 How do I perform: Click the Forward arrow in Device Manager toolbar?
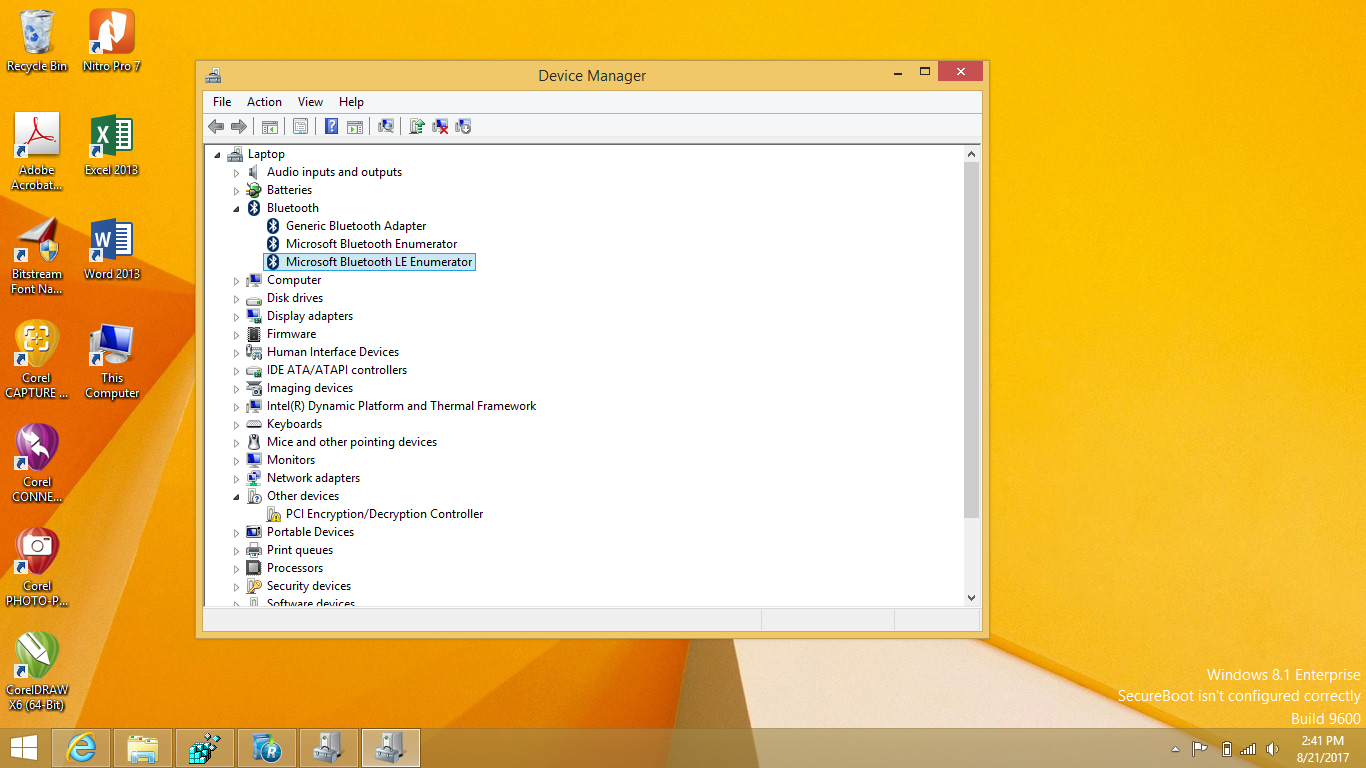239,126
